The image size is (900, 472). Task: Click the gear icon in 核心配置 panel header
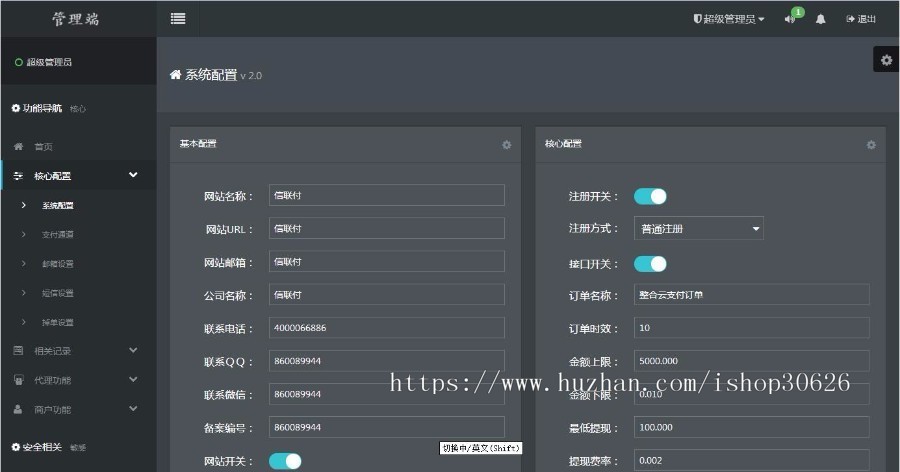871,145
